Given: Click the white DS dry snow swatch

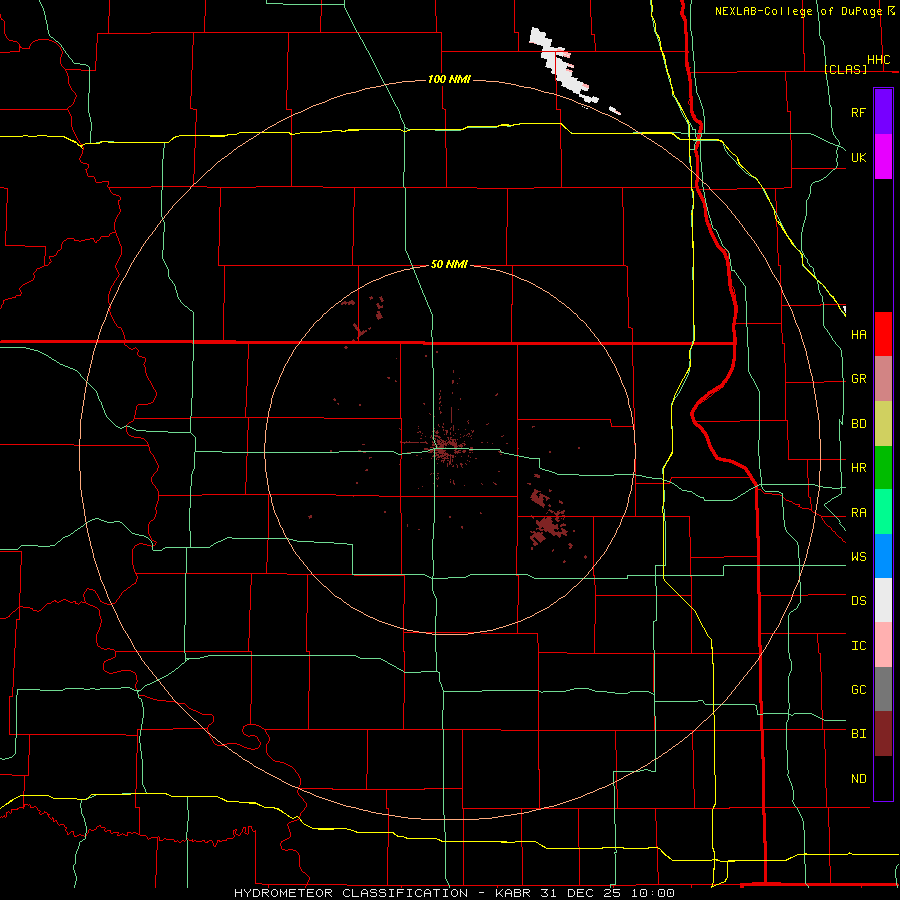Looking at the screenshot, I should click(883, 600).
